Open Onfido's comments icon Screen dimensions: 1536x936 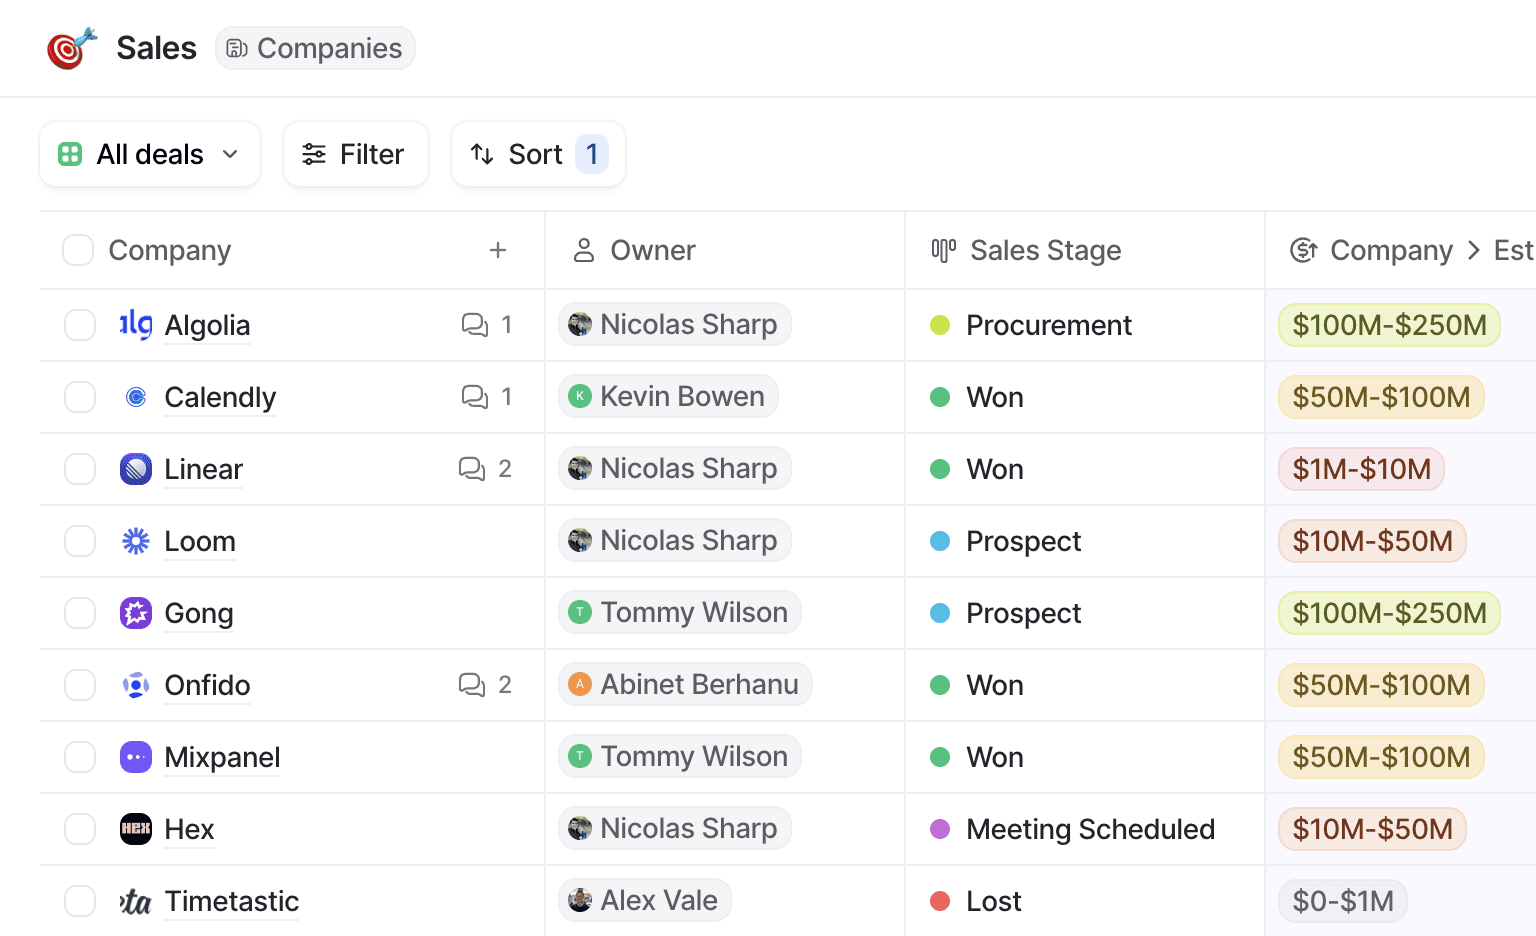[x=472, y=685]
